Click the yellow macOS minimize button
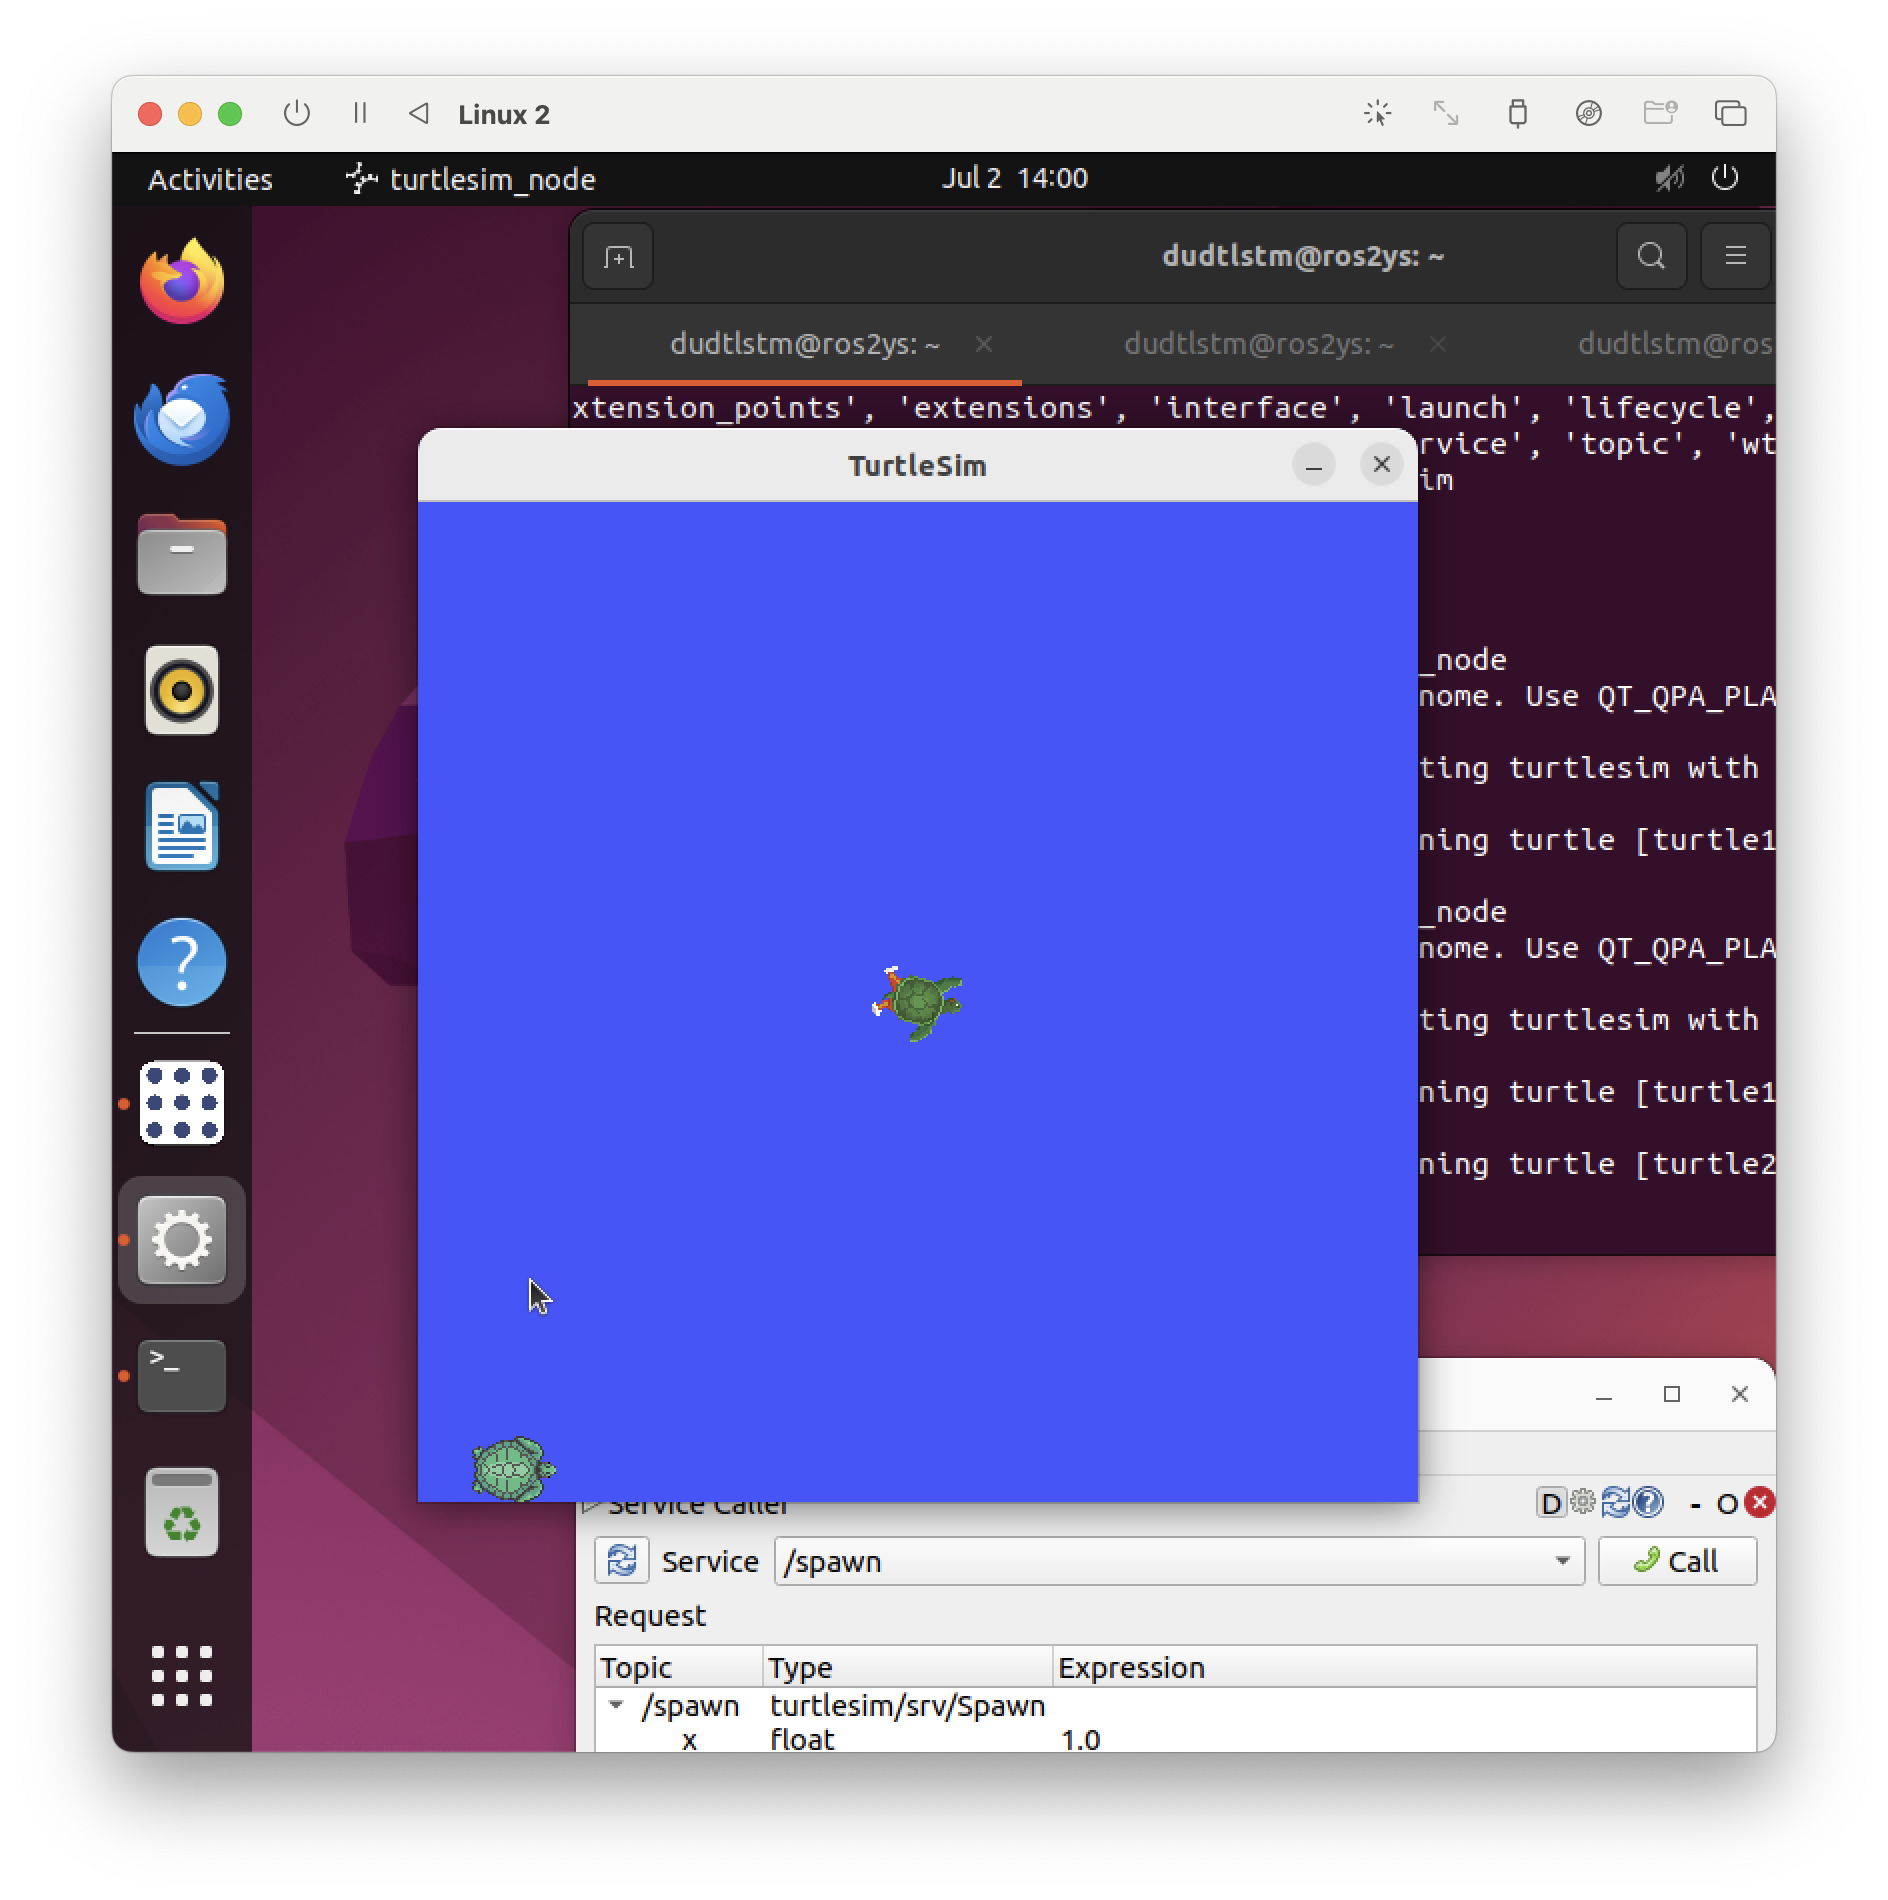 tap(190, 114)
